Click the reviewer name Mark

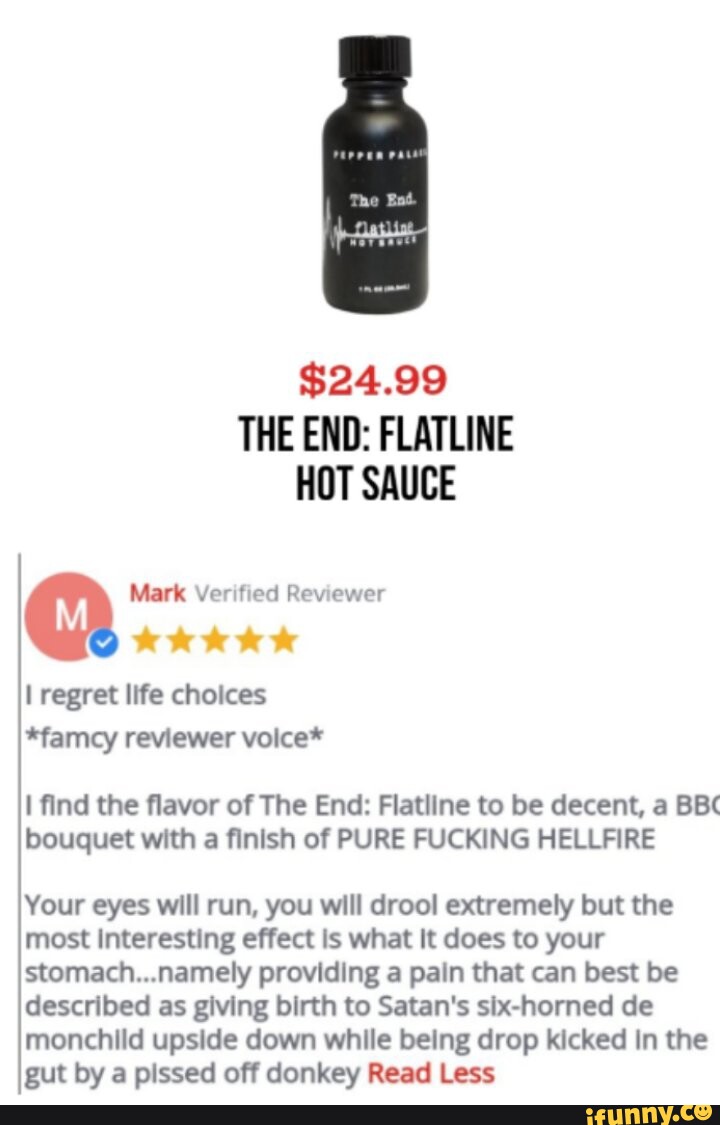pos(158,594)
